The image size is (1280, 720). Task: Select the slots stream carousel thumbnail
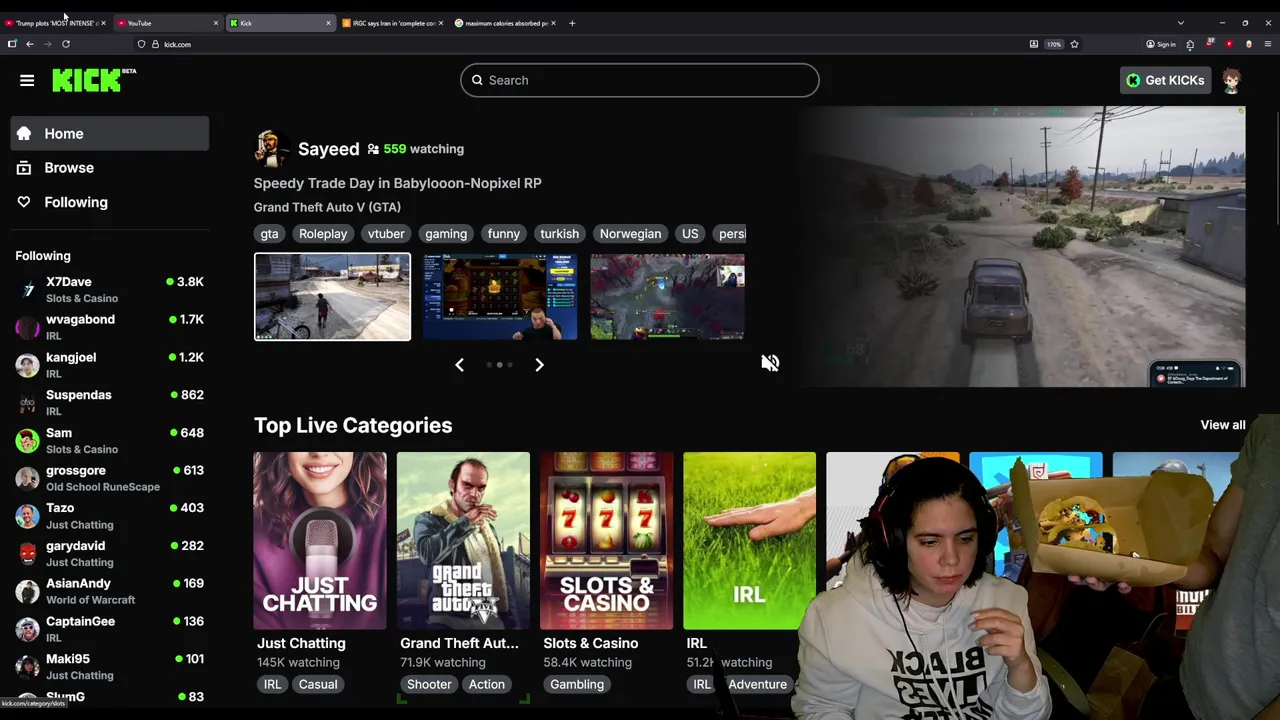(x=500, y=297)
